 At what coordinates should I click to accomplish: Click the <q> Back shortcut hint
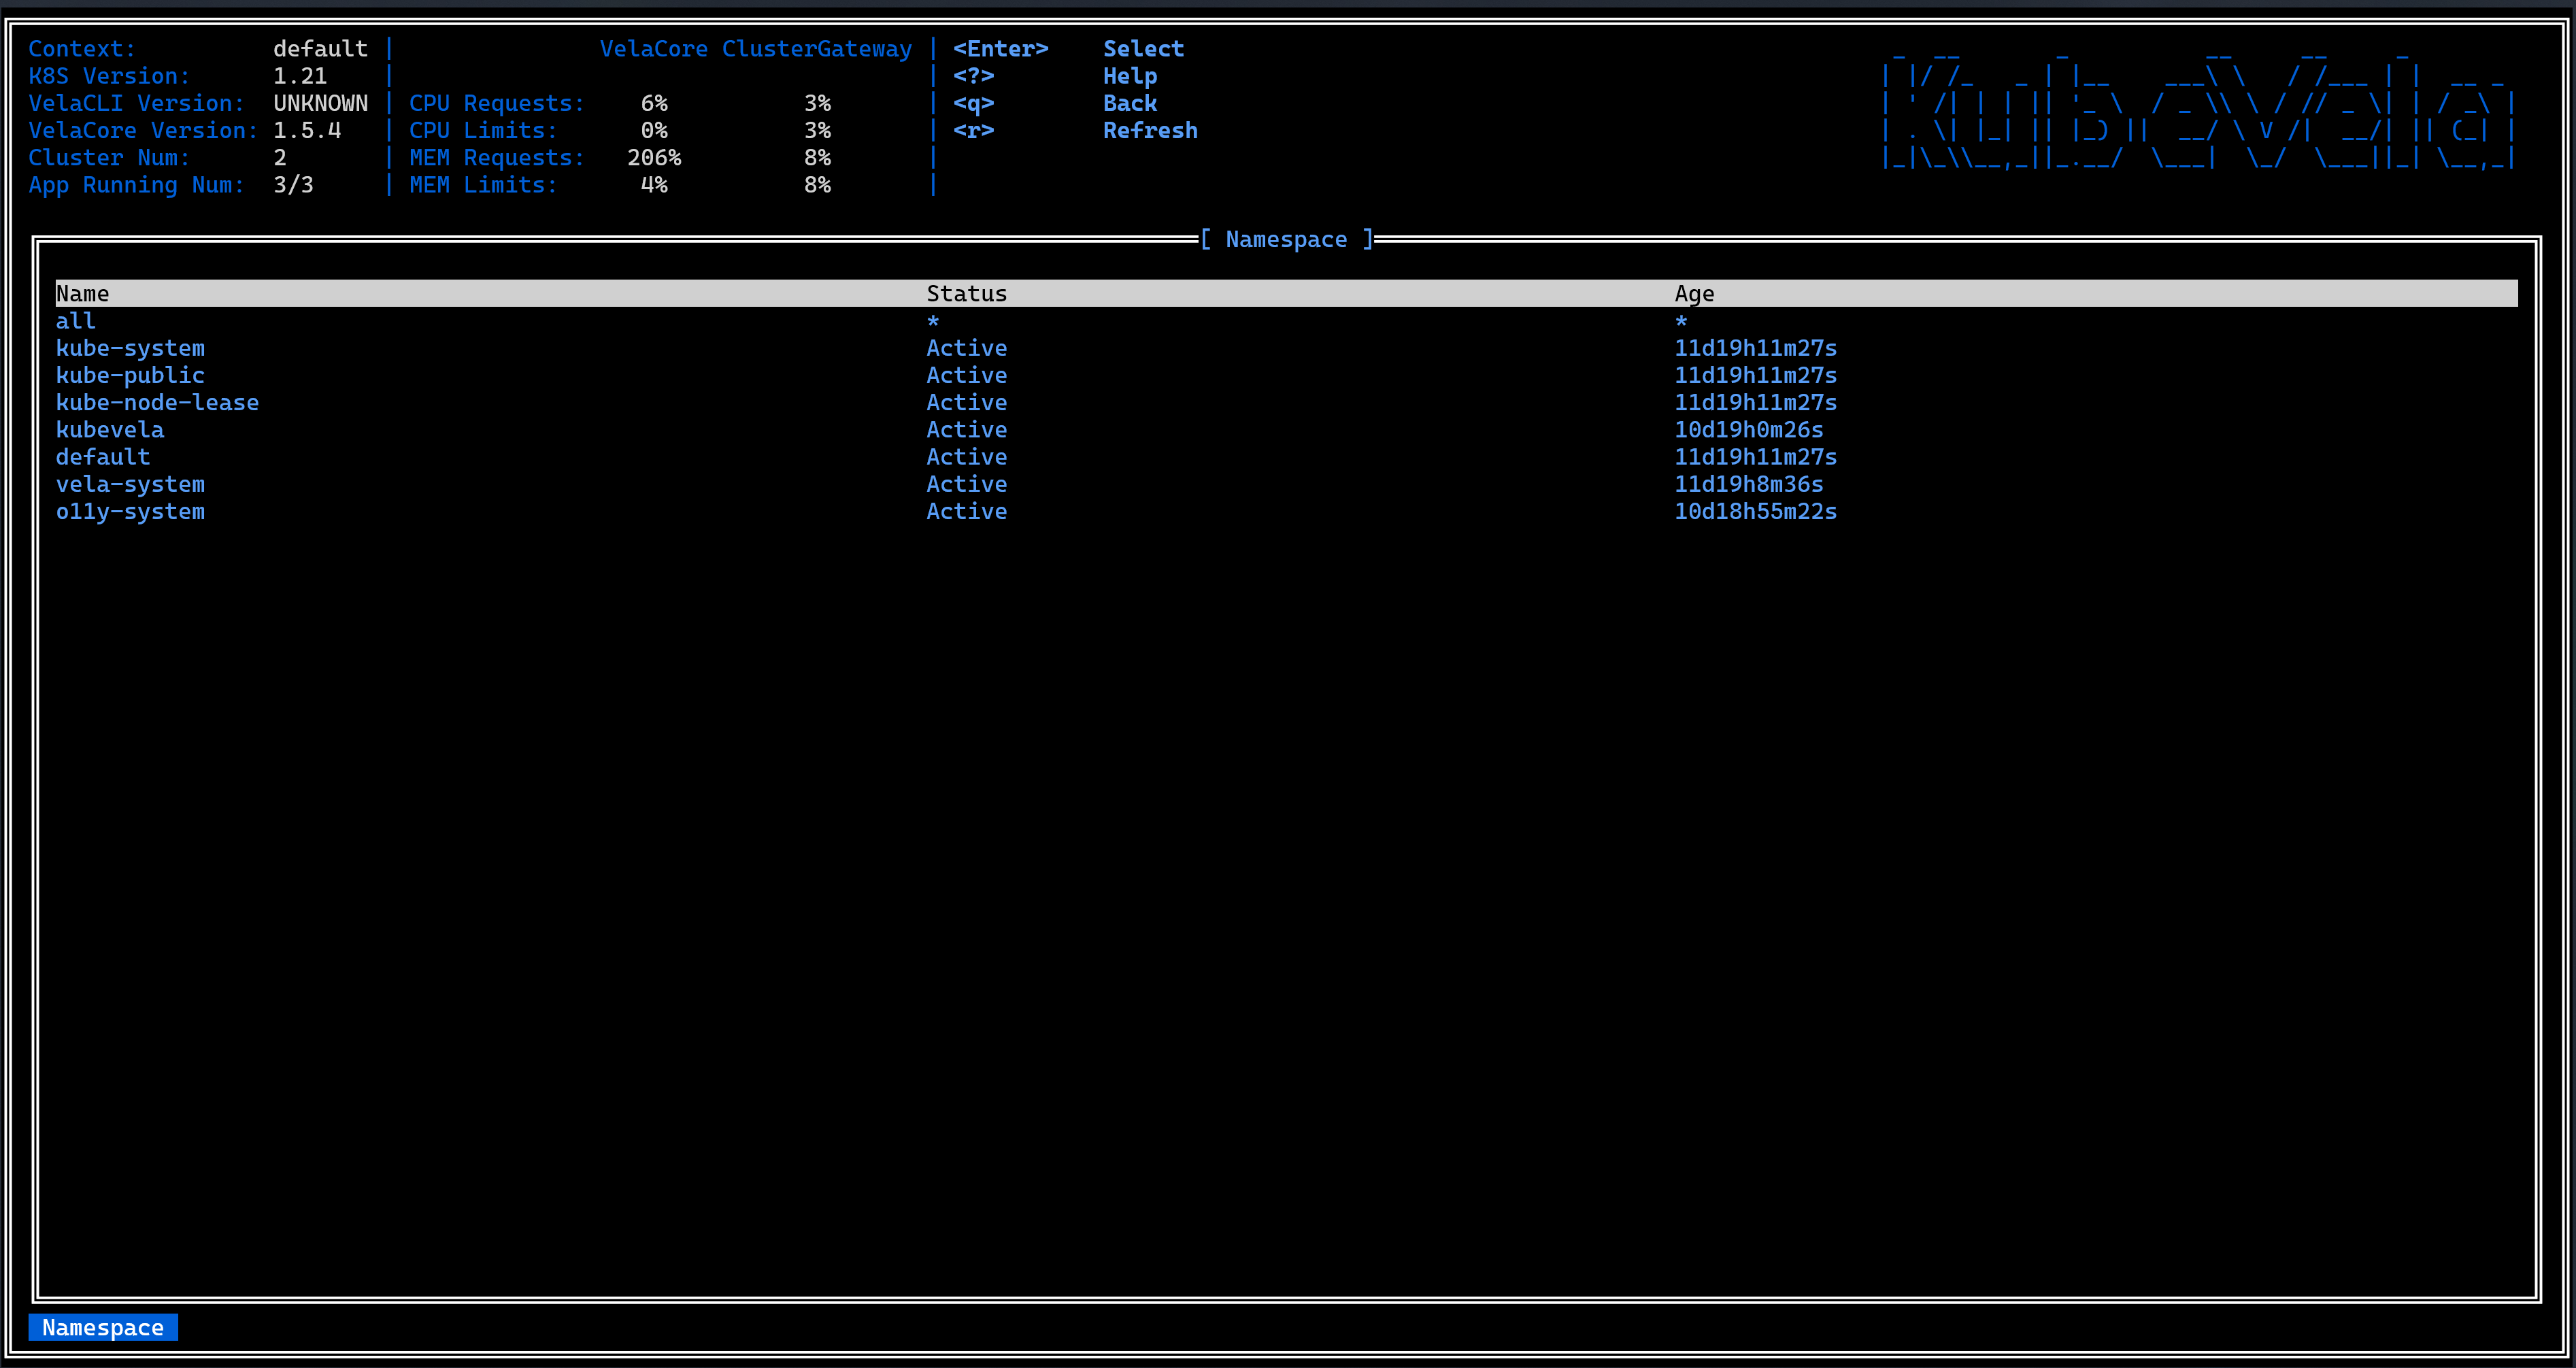click(x=1055, y=103)
